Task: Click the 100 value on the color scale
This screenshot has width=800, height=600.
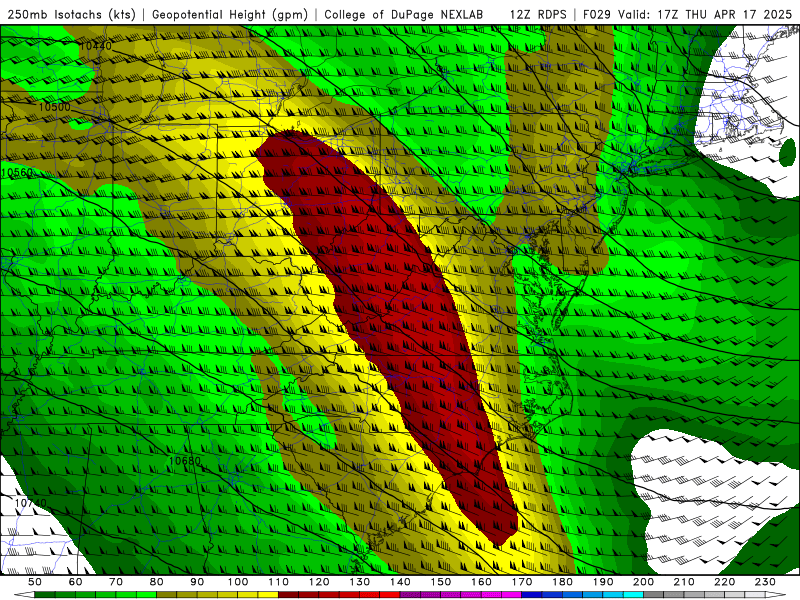Action: click(x=238, y=582)
